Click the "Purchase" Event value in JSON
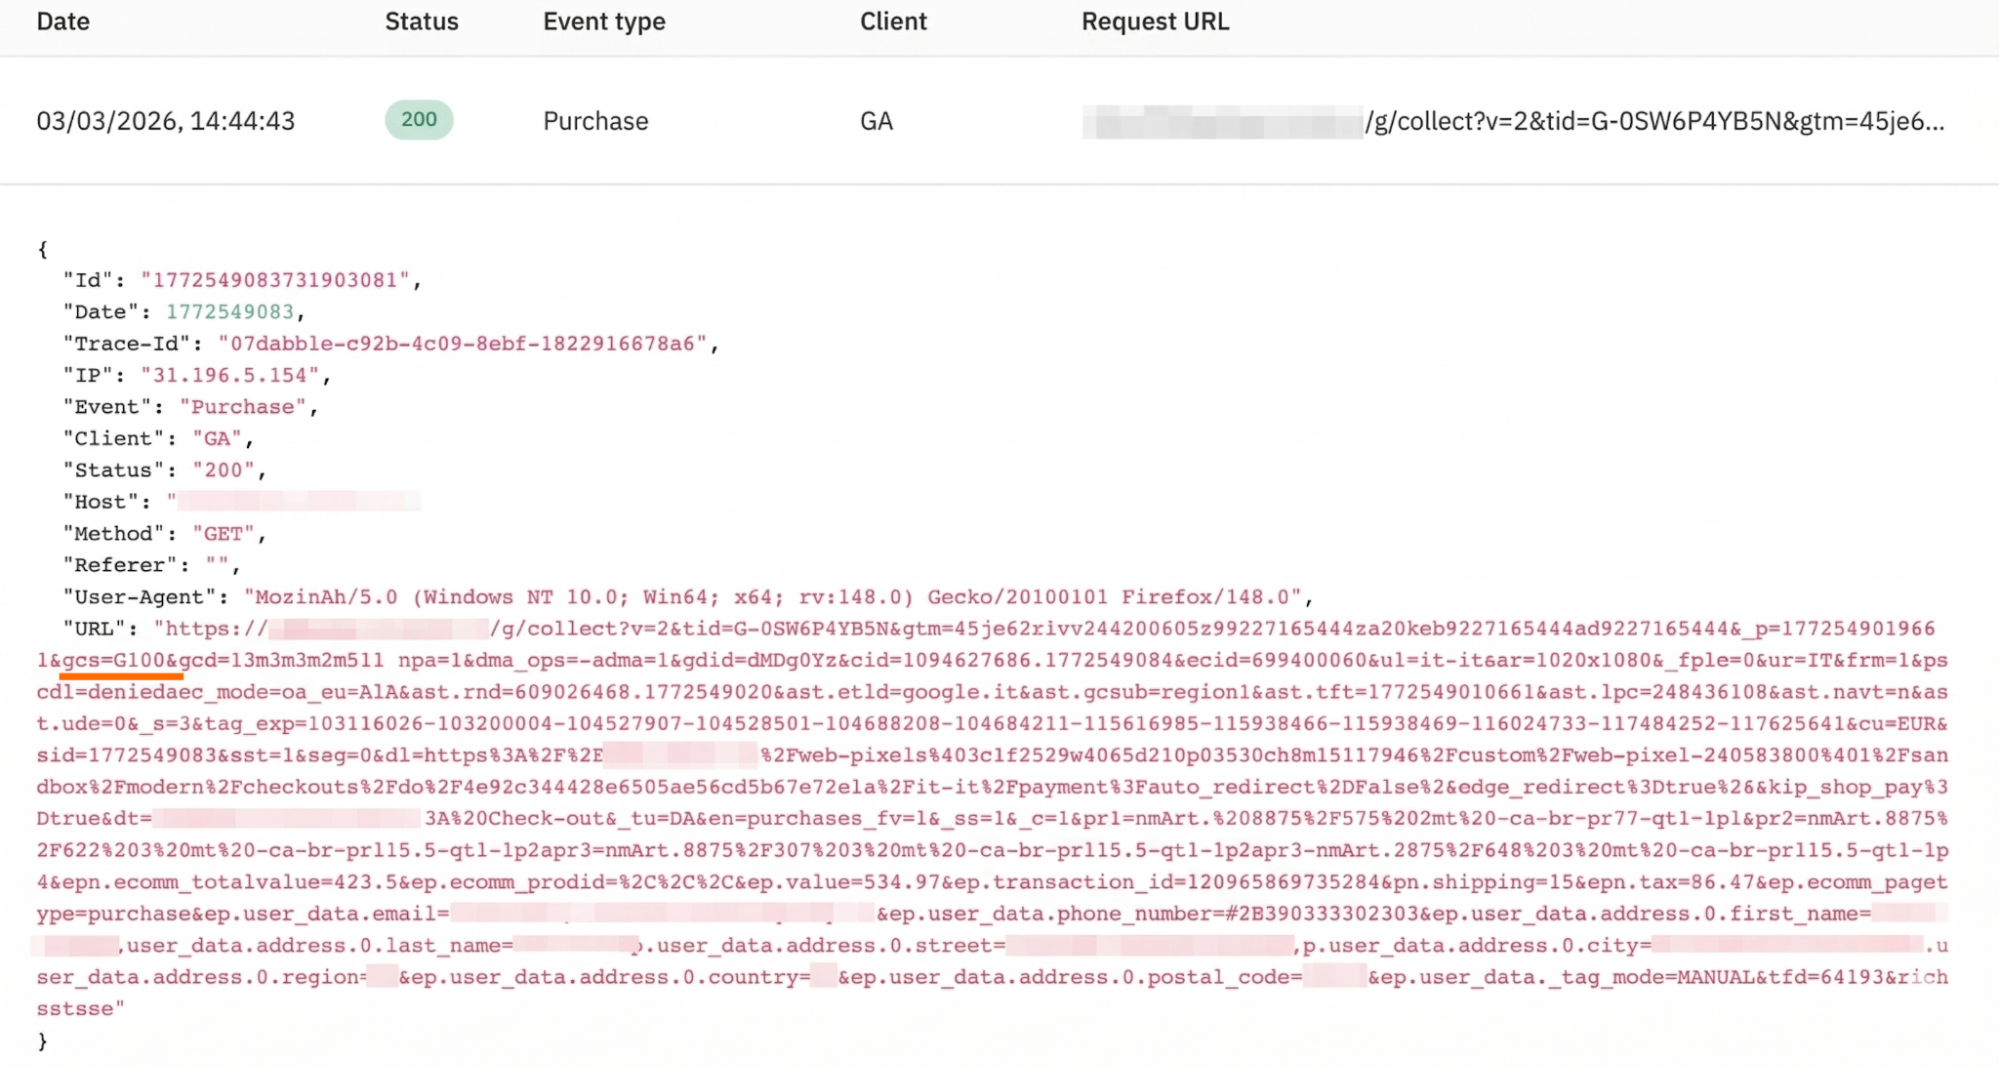This screenshot has width=1999, height=1068. (243, 407)
